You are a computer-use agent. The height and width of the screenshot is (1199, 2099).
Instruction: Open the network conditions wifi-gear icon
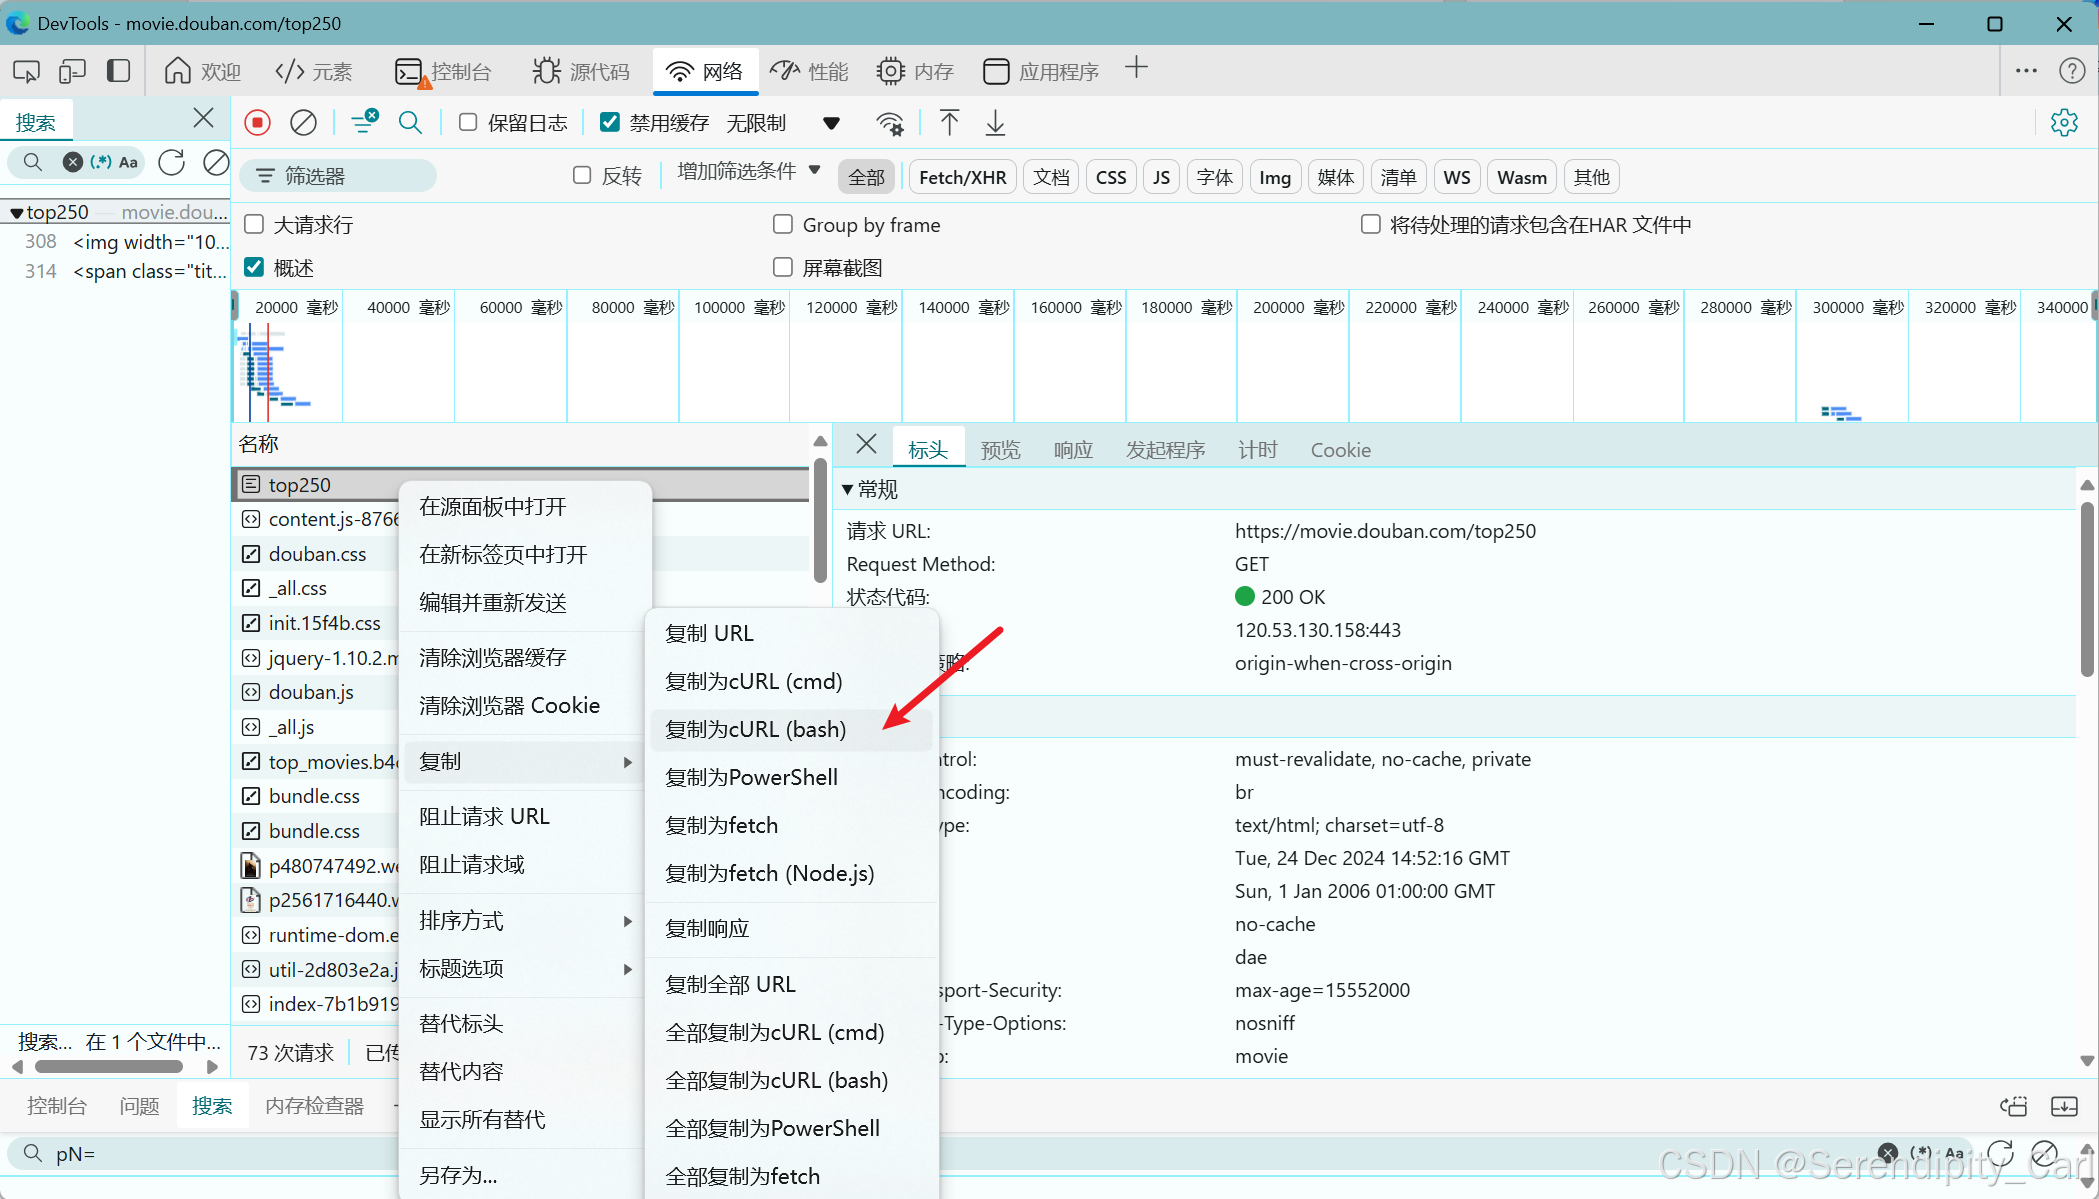click(x=889, y=123)
